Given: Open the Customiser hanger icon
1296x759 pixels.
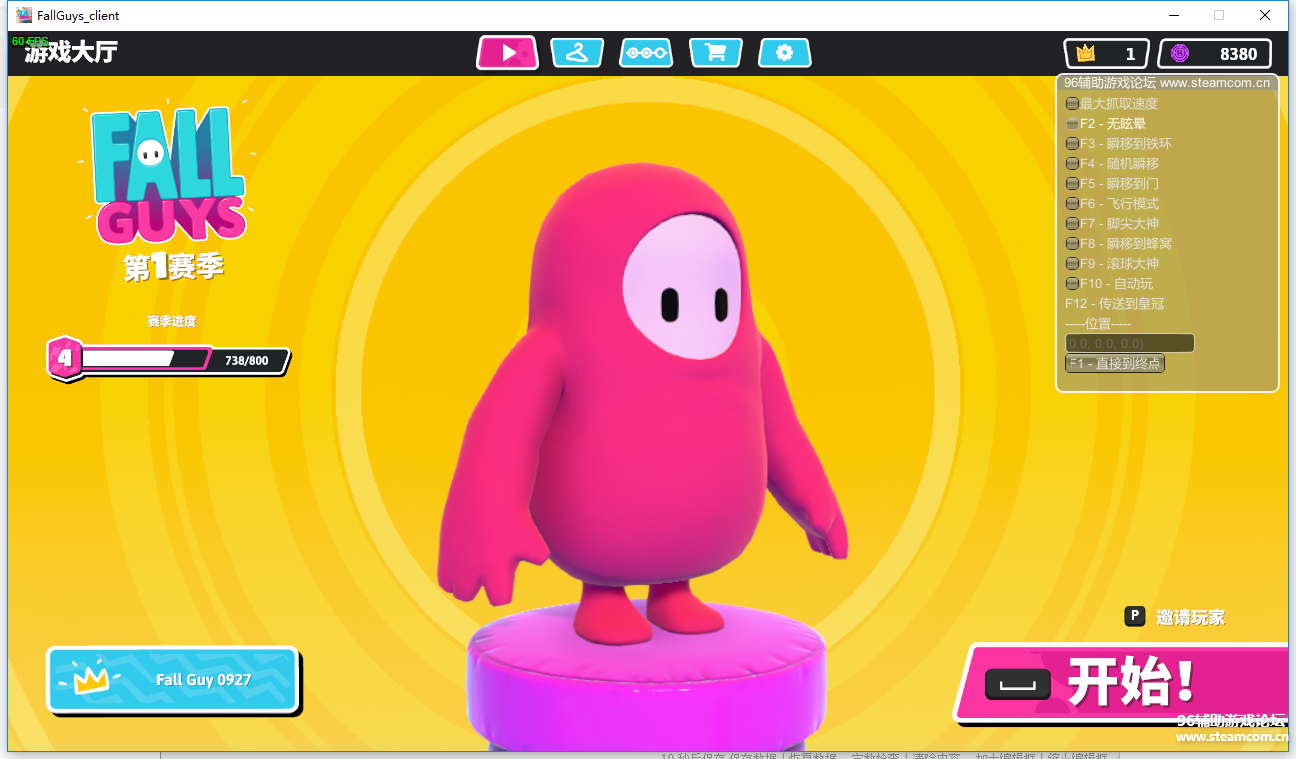Looking at the screenshot, I should 577,53.
